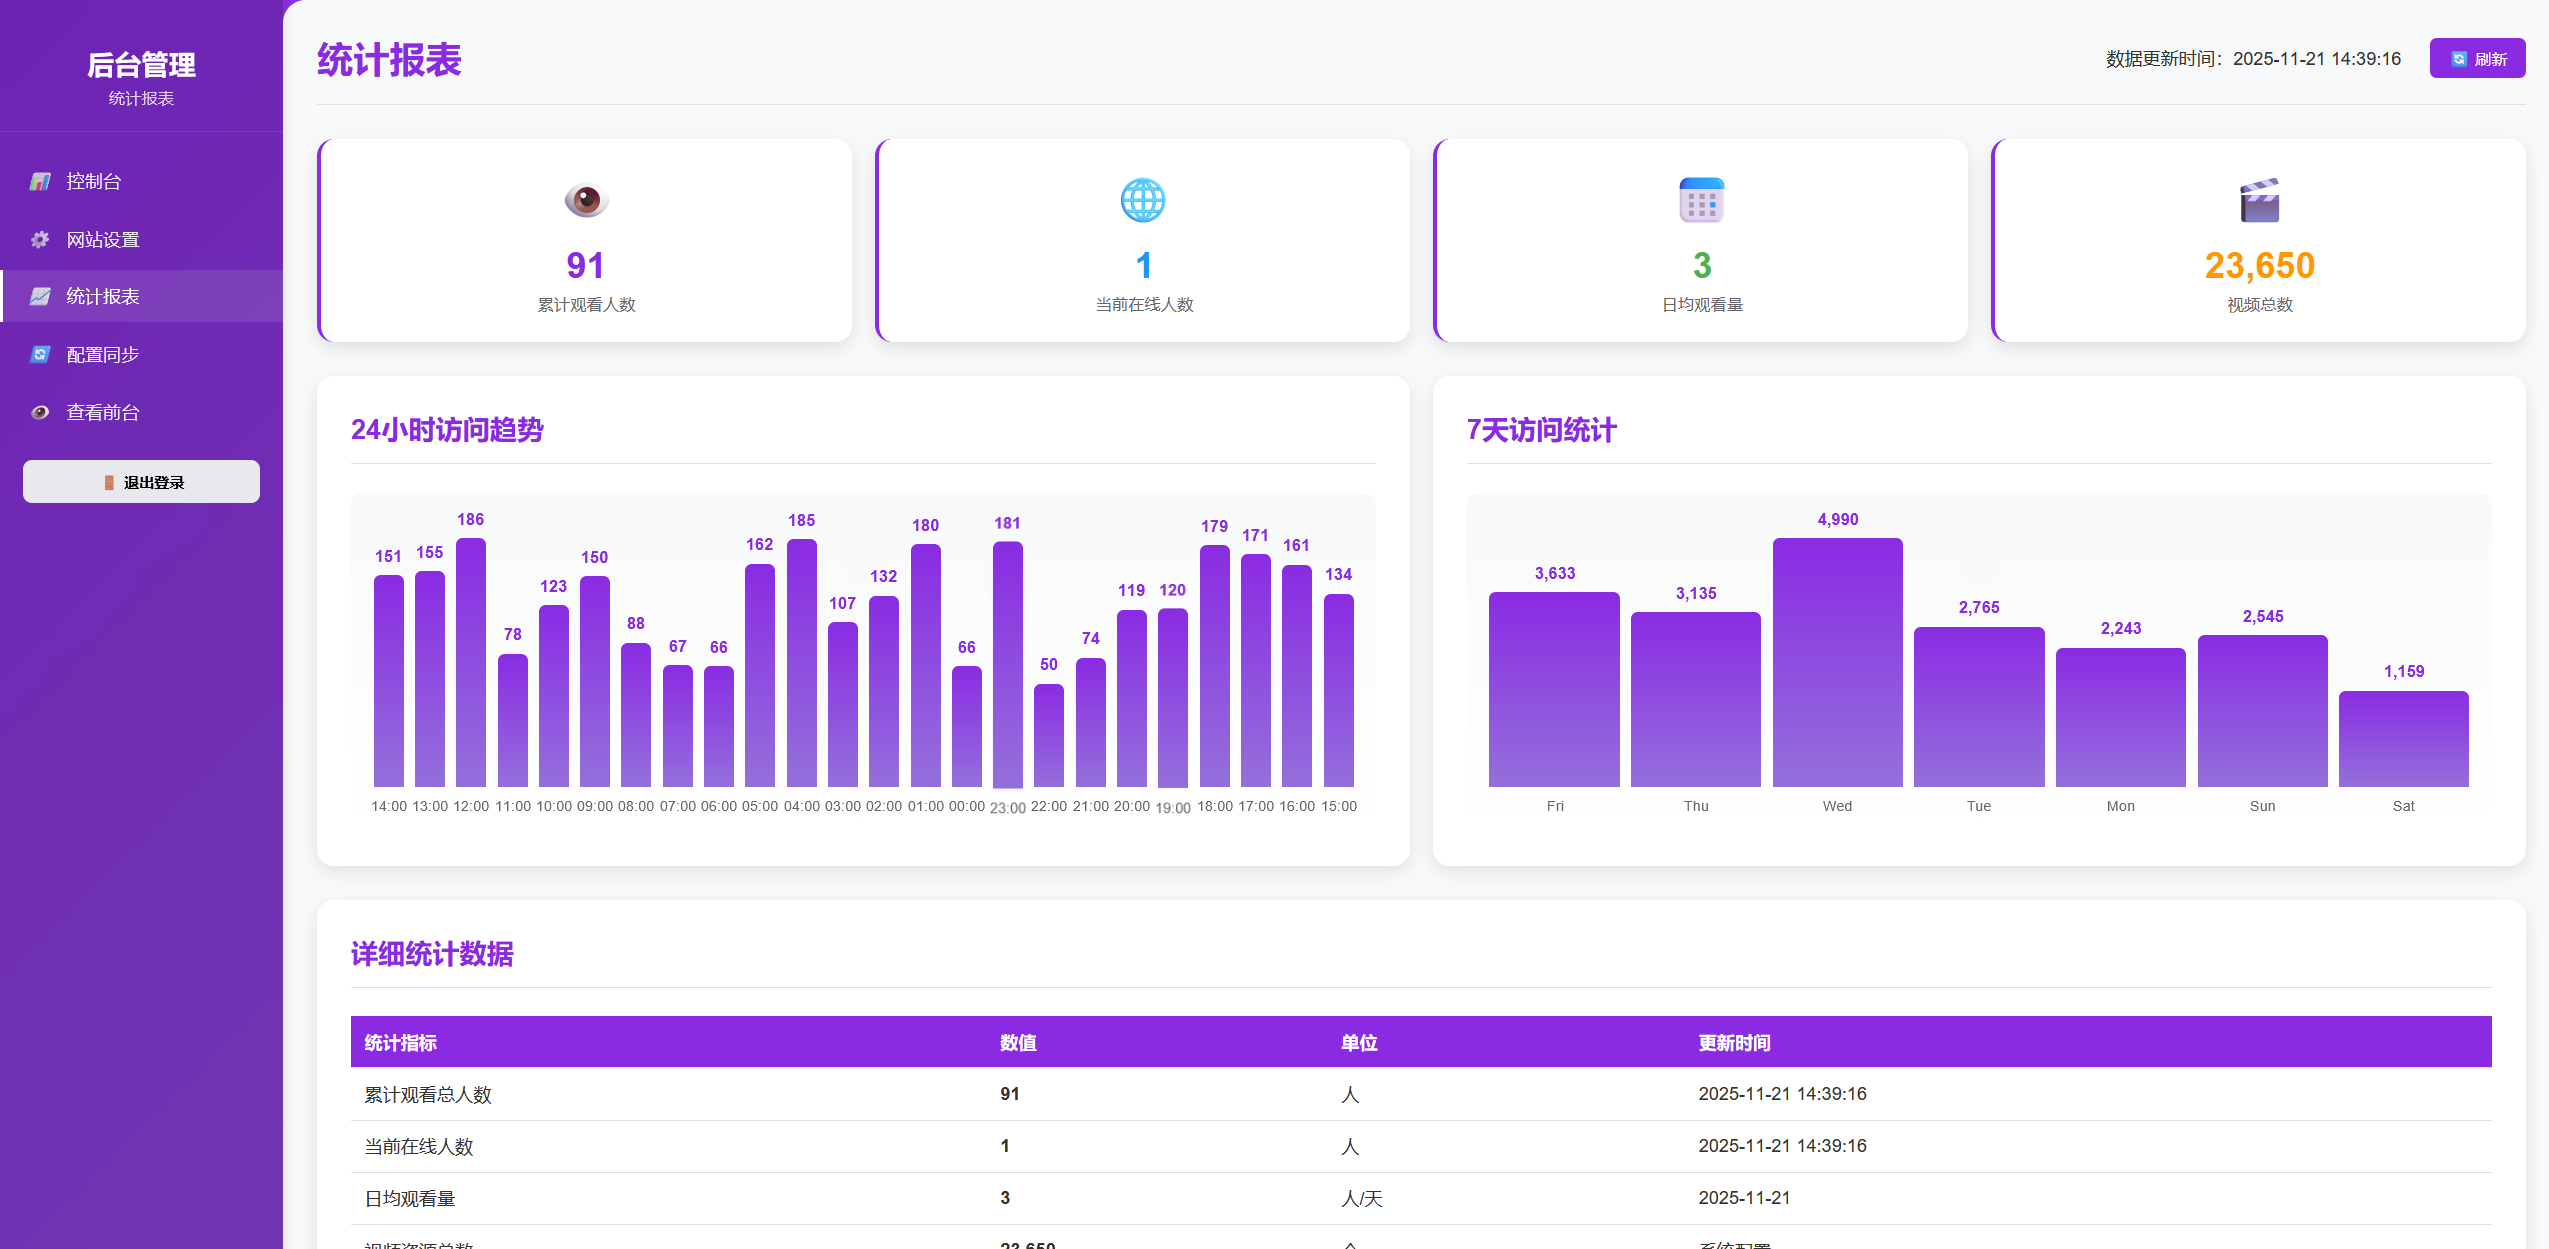
Task: Click the 数值 column header in table
Action: coord(1018,1042)
